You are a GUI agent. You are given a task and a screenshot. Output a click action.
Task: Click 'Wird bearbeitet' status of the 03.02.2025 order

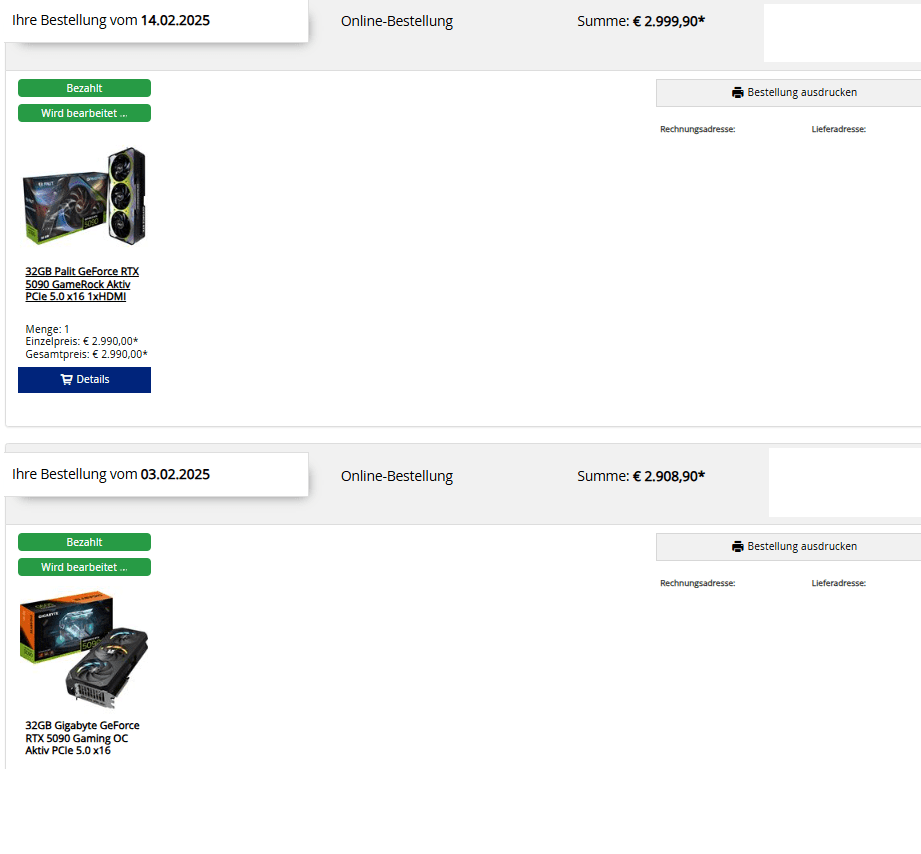pos(84,567)
